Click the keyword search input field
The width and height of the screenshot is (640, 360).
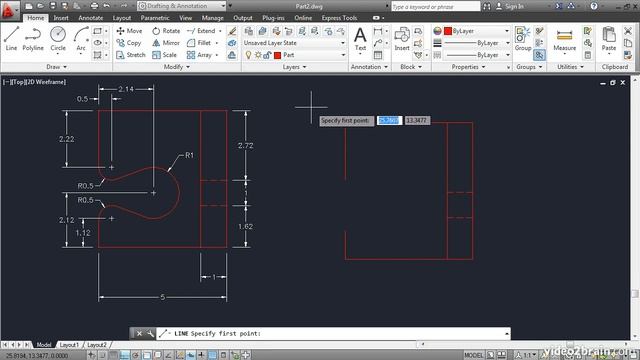435,6
